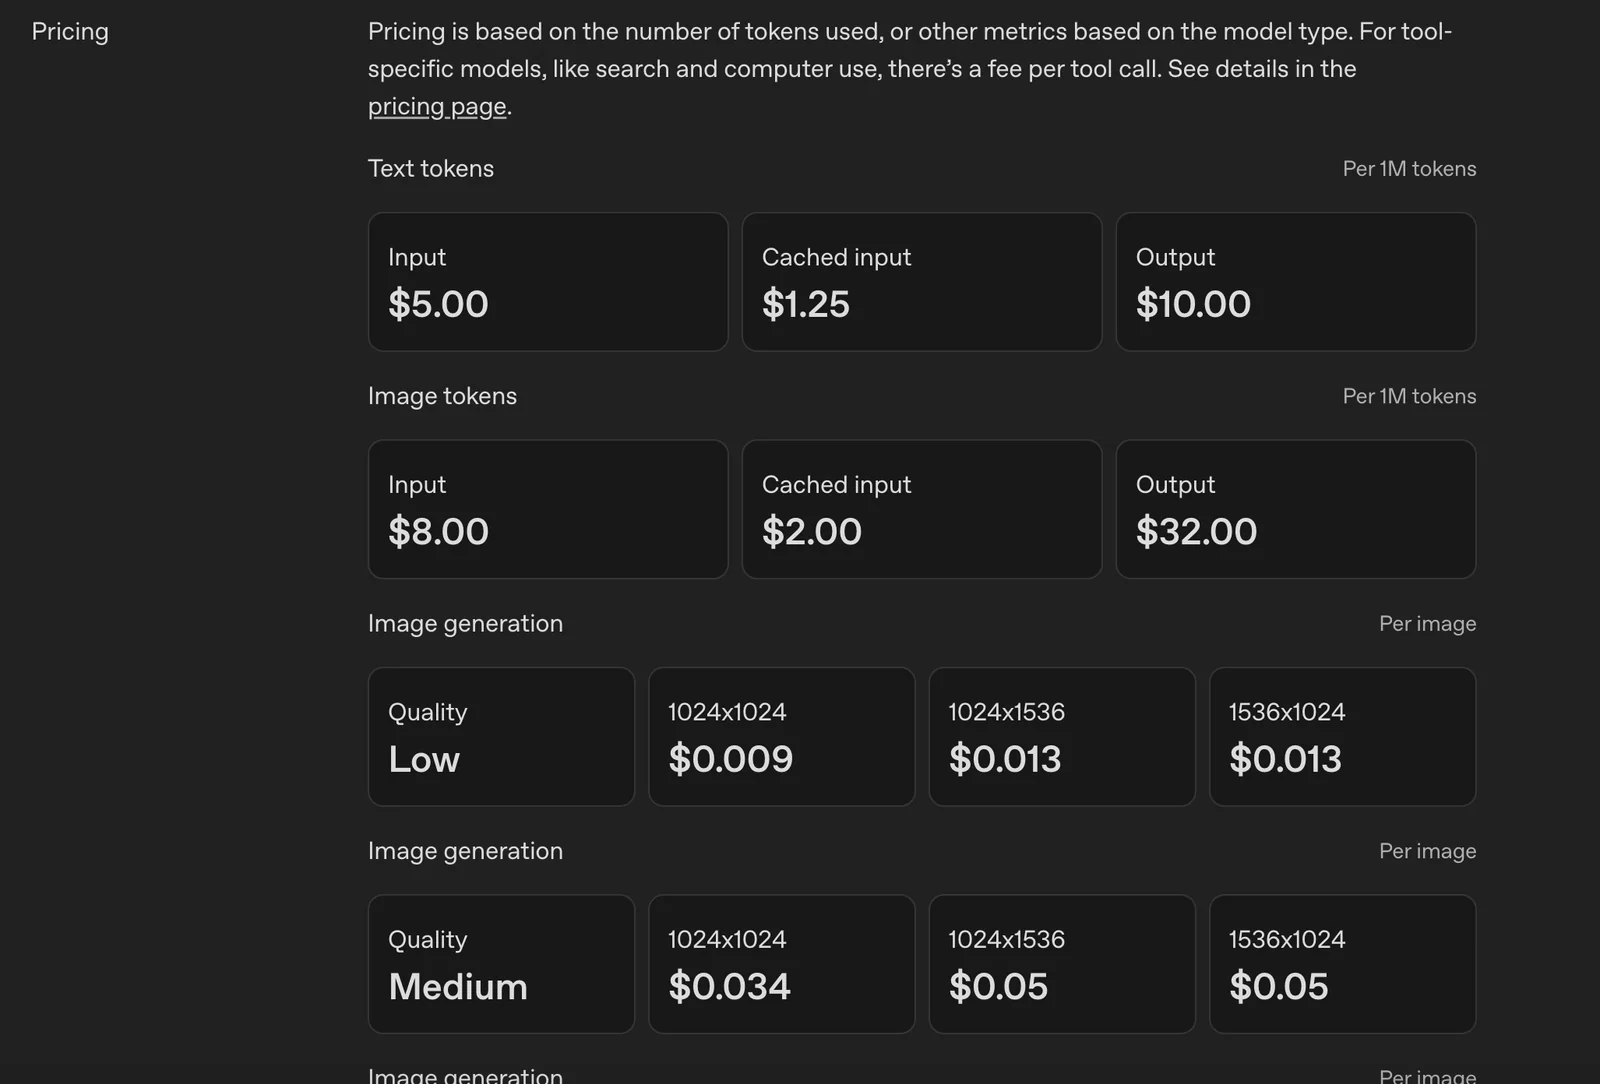Select the $32.00 image Output card

point(1295,509)
